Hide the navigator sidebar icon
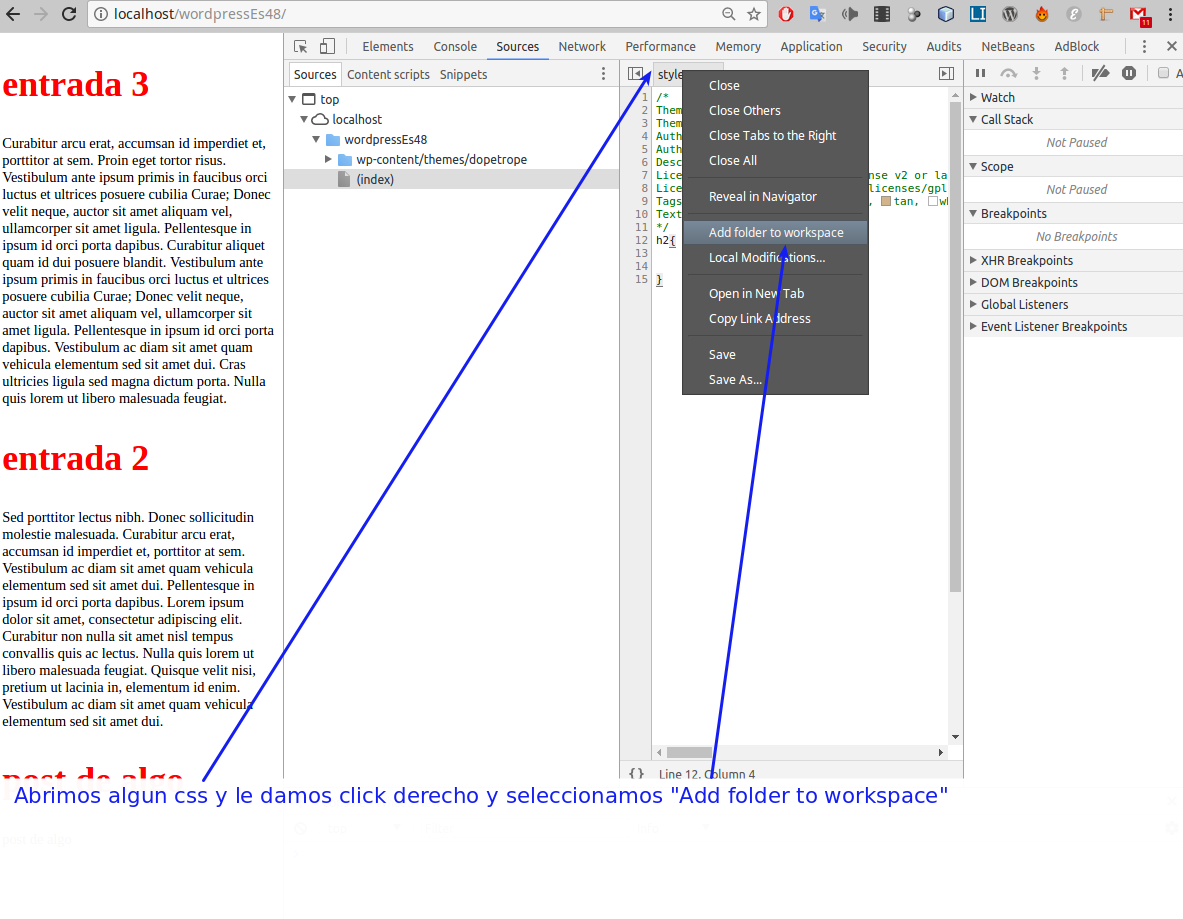The image size is (1183, 919). (635, 74)
